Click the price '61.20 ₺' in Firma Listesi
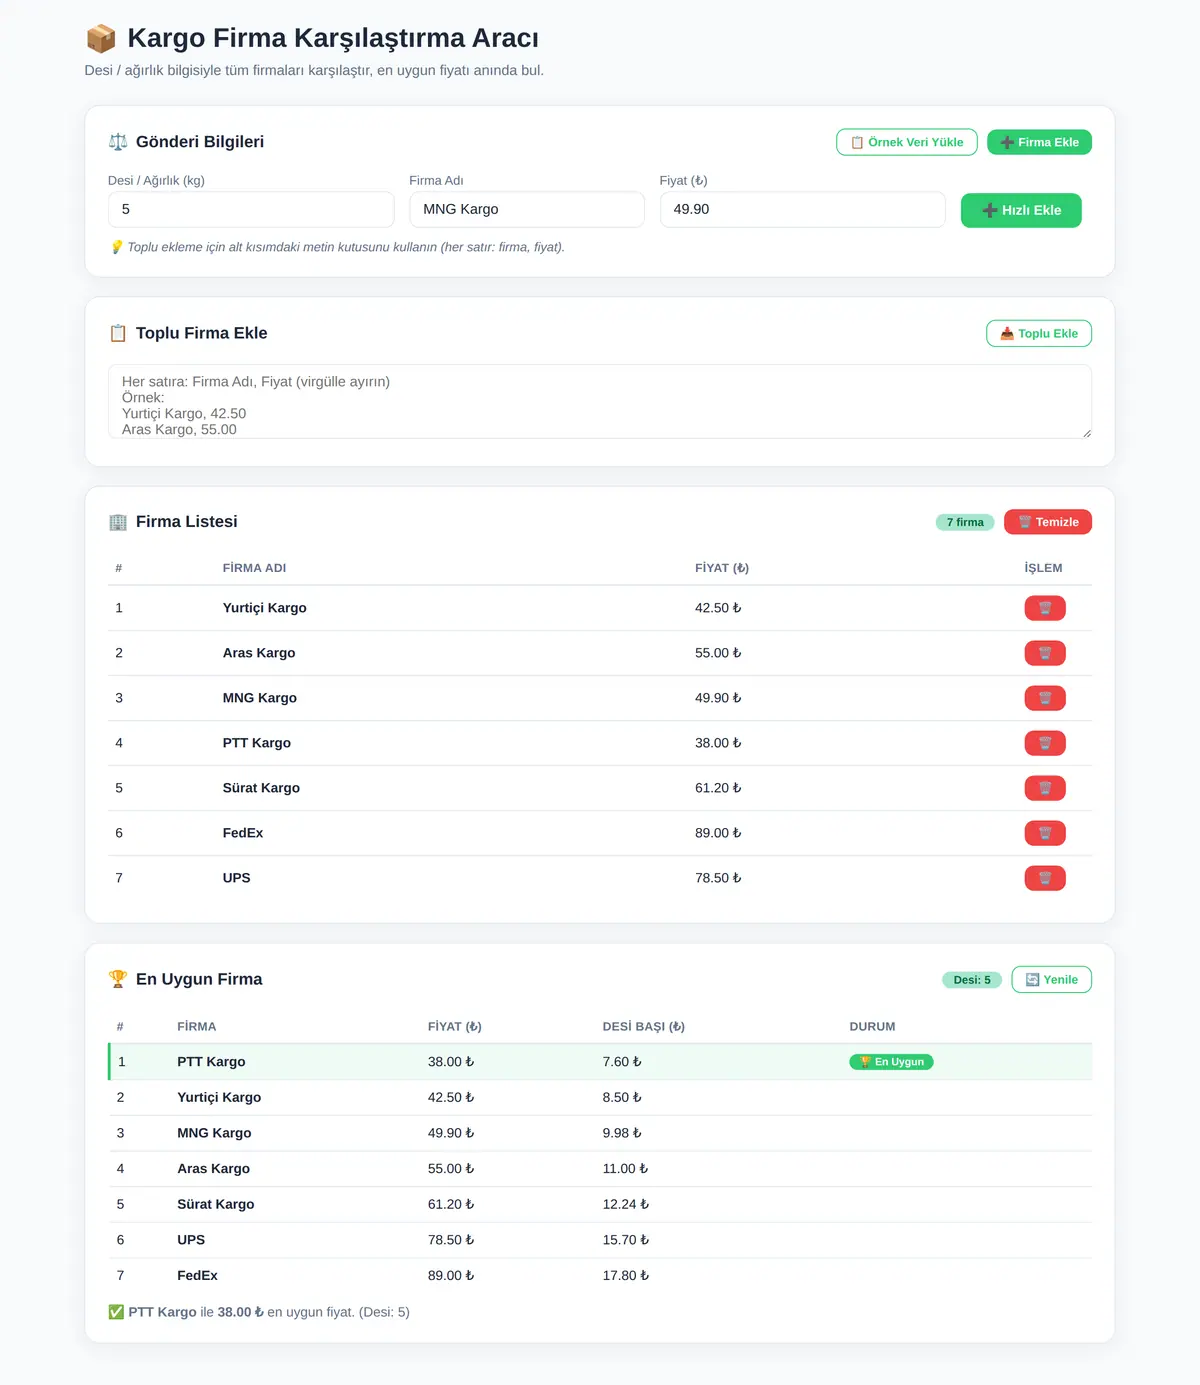This screenshot has height=1385, width=1200. (718, 788)
